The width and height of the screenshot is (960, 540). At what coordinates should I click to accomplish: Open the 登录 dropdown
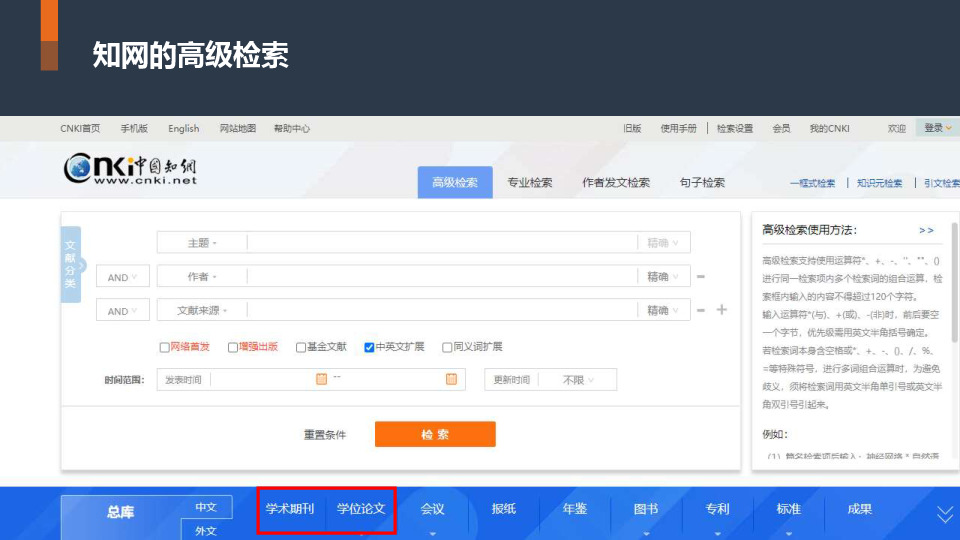[x=937, y=127]
